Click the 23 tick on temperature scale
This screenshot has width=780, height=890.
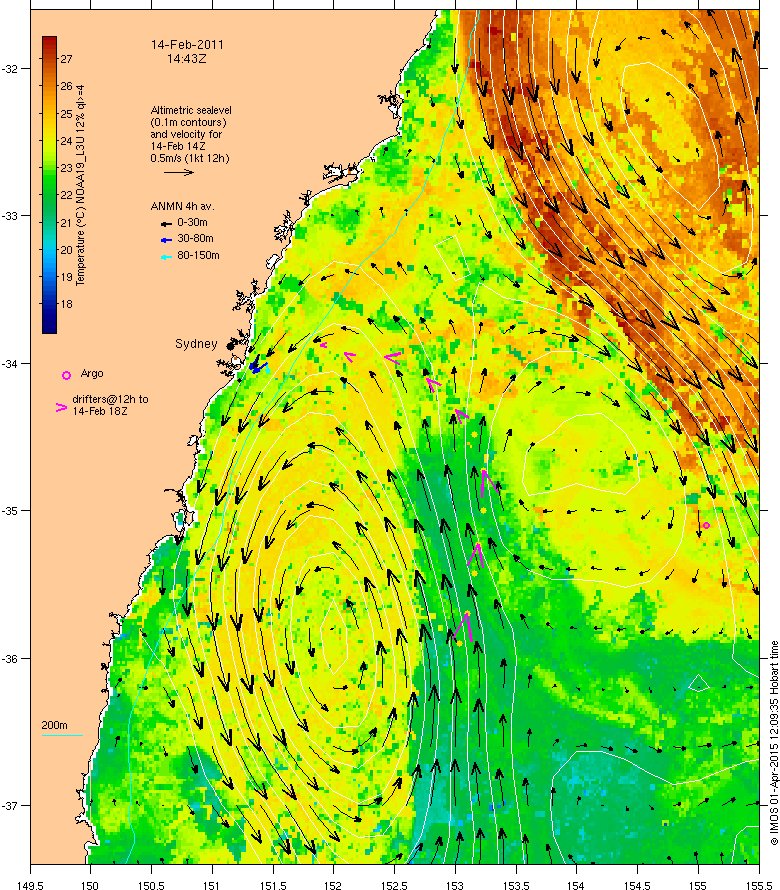tap(66, 168)
